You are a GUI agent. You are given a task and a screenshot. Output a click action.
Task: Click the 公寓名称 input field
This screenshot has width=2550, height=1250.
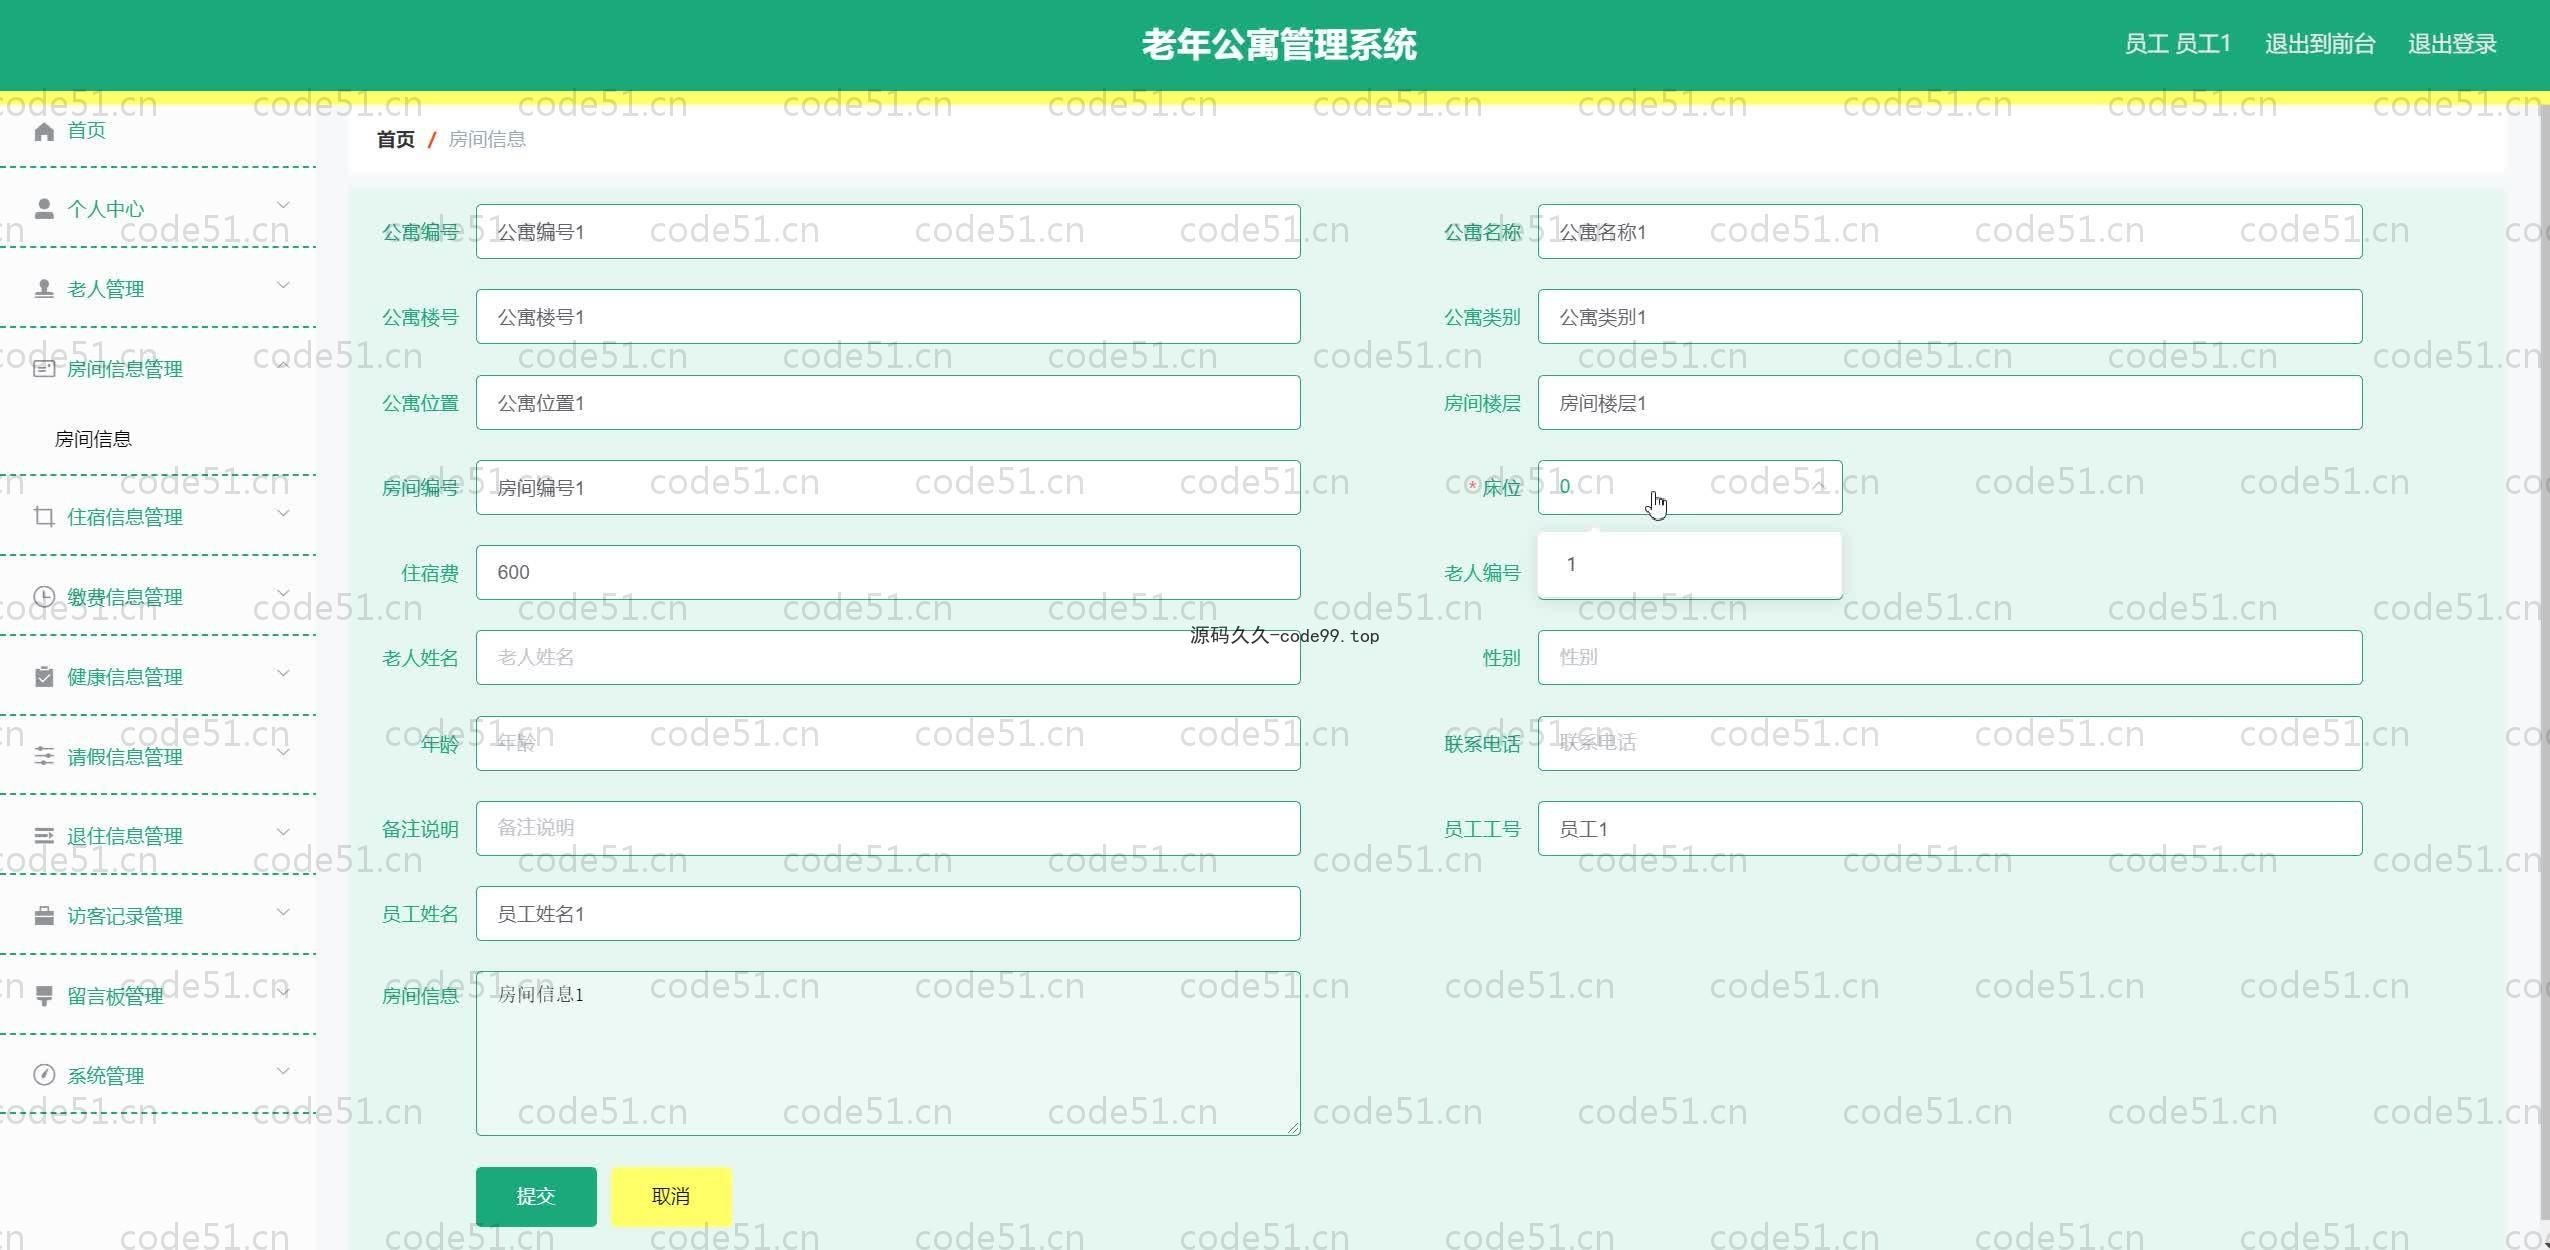[x=1950, y=232]
